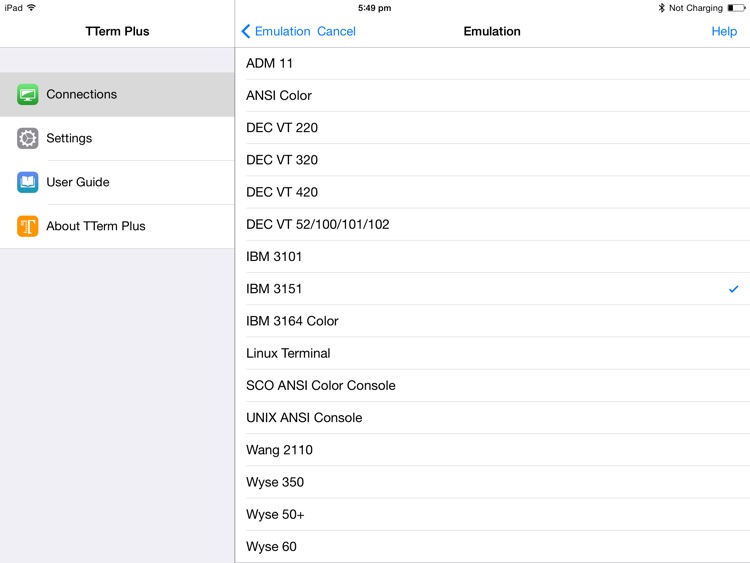Choose Wang 2110 emulation
This screenshot has width=750, height=563.
pyautogui.click(x=493, y=450)
